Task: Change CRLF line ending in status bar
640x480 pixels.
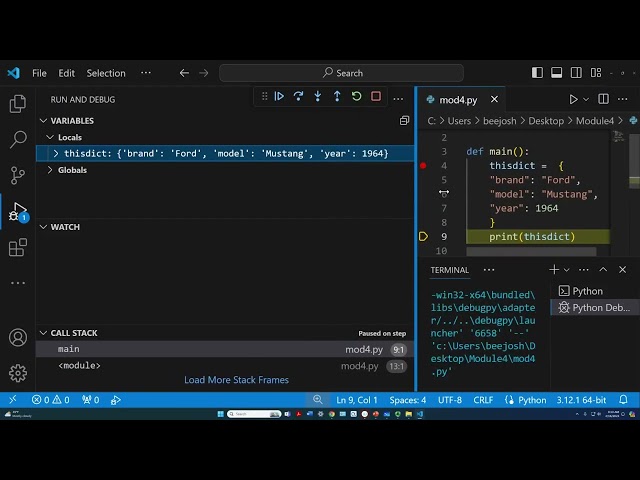Action: pyautogui.click(x=483, y=400)
